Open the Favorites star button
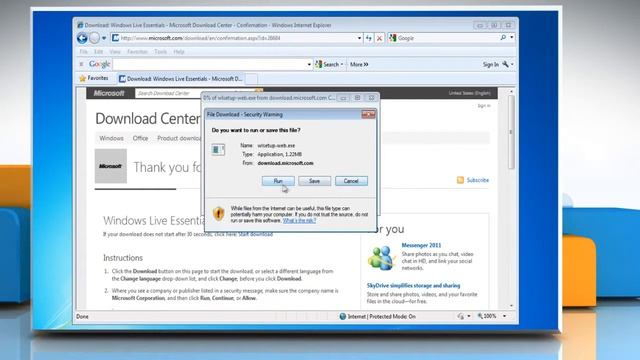This screenshot has height=360, width=640. [94, 78]
